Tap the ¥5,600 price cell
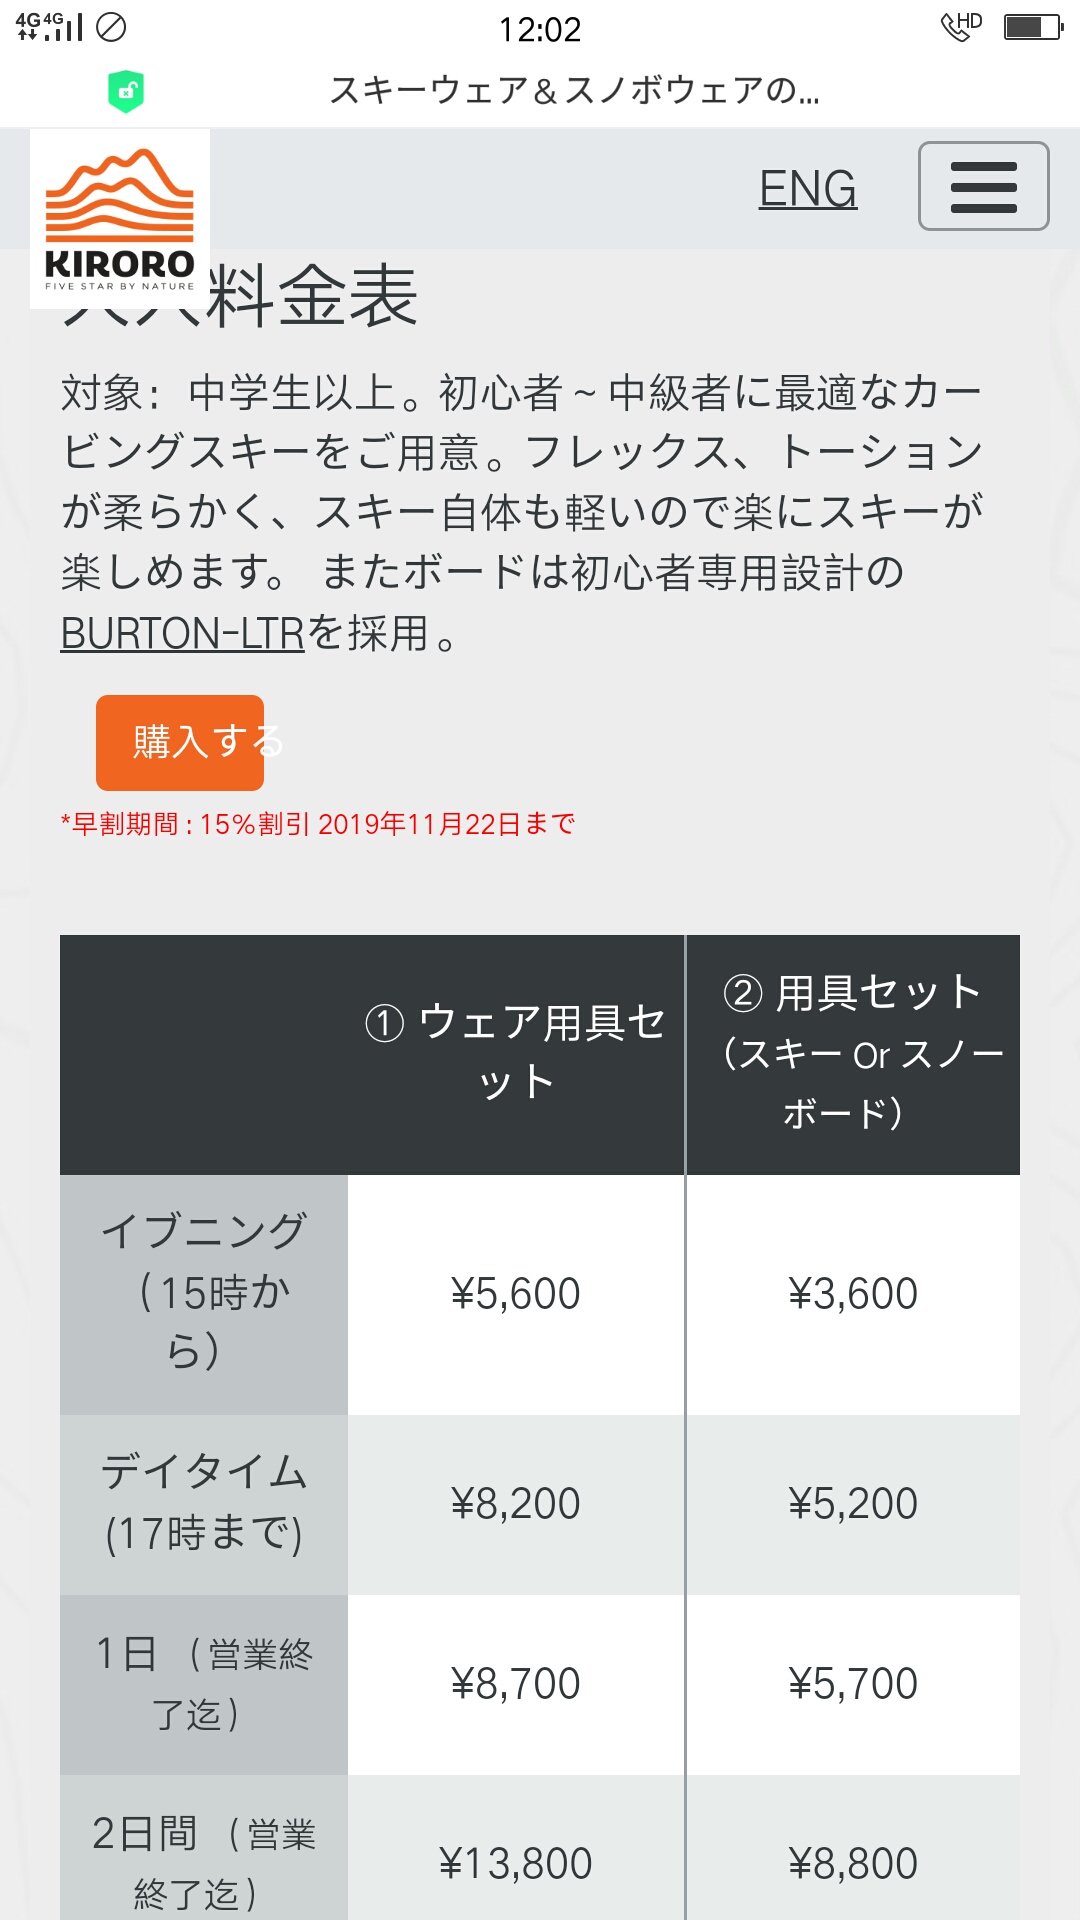The image size is (1080, 1920). 515,1294
